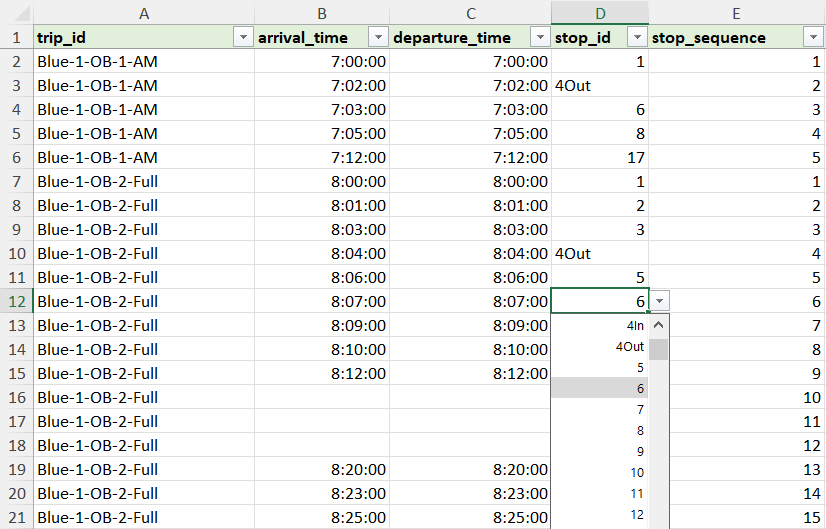Select column E by its header

point(736,12)
